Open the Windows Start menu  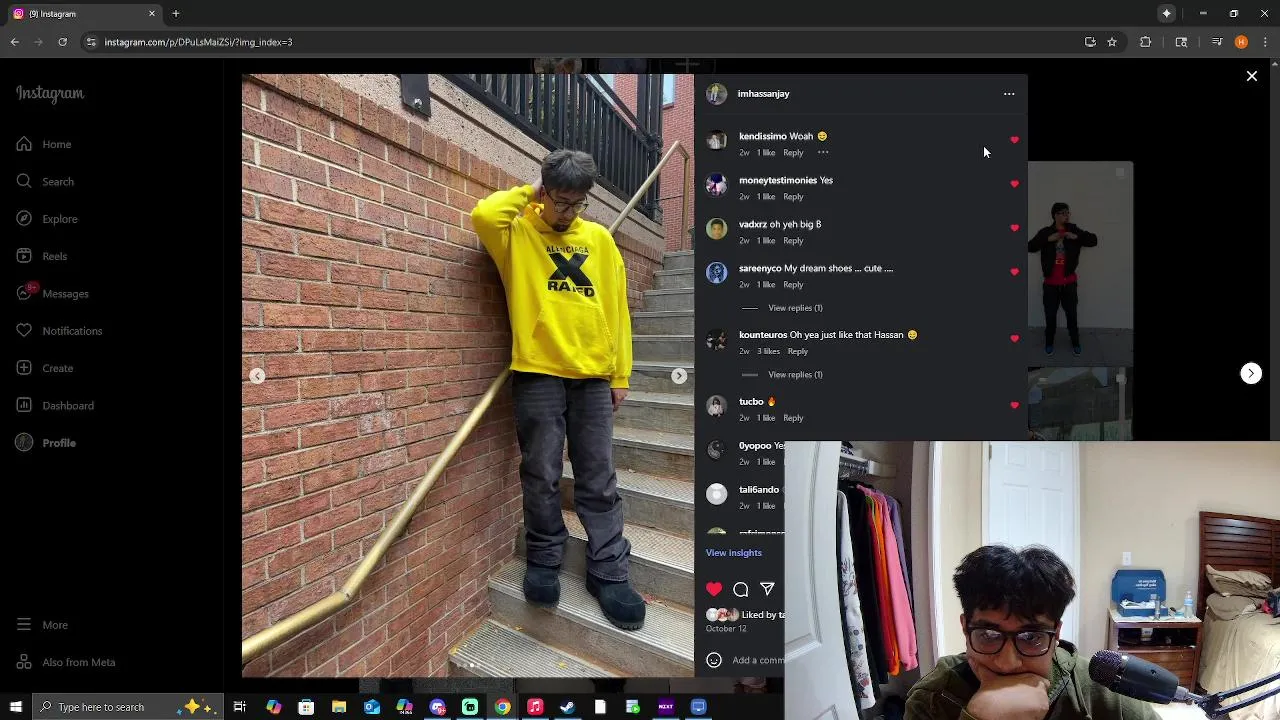(15, 707)
